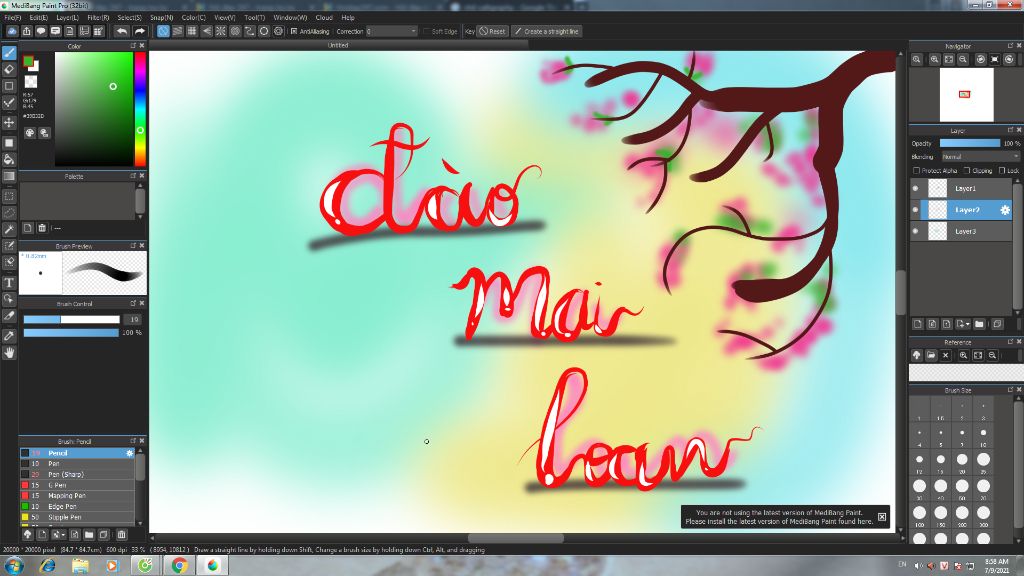Screen dimensions: 1024x576
Task: Click the layer Opacity slider
Action: pyautogui.click(x=970, y=143)
